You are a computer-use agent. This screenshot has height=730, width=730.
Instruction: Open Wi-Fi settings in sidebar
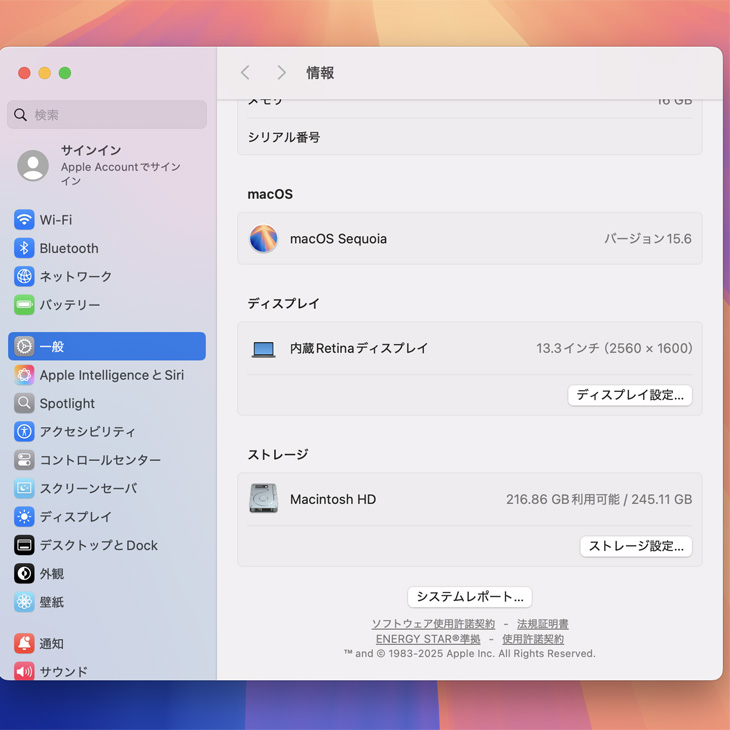tap(55, 220)
